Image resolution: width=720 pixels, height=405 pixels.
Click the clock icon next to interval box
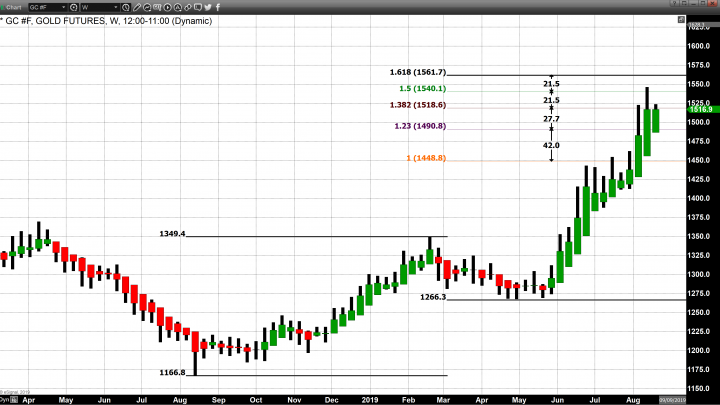[126, 7]
